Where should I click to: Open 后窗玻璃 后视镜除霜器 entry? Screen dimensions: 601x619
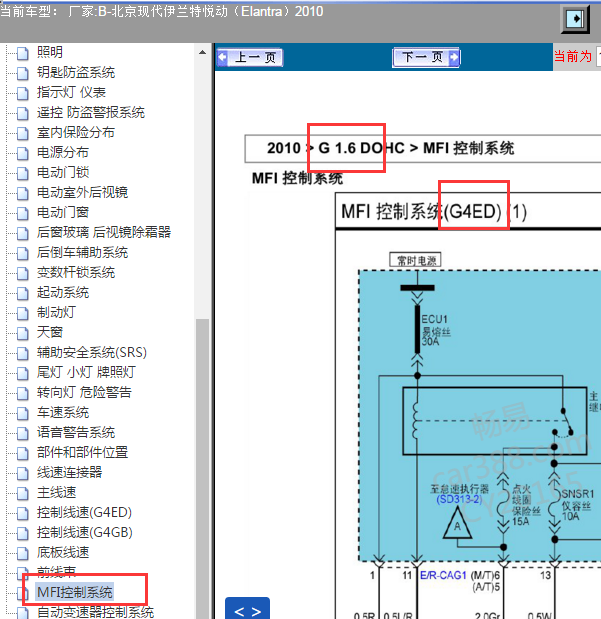pyautogui.click(x=104, y=233)
